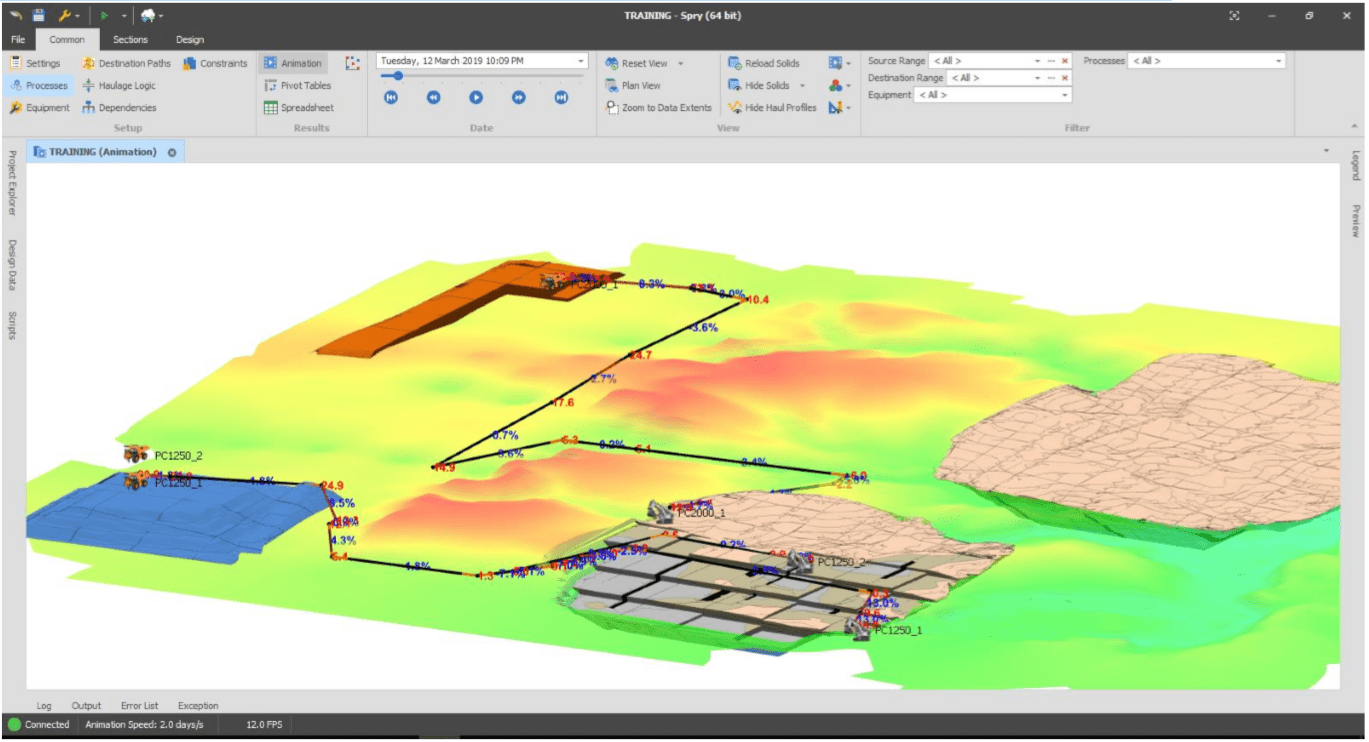Reload Solids in the view
Viewport: 1369px width, 742px height.
[764, 63]
